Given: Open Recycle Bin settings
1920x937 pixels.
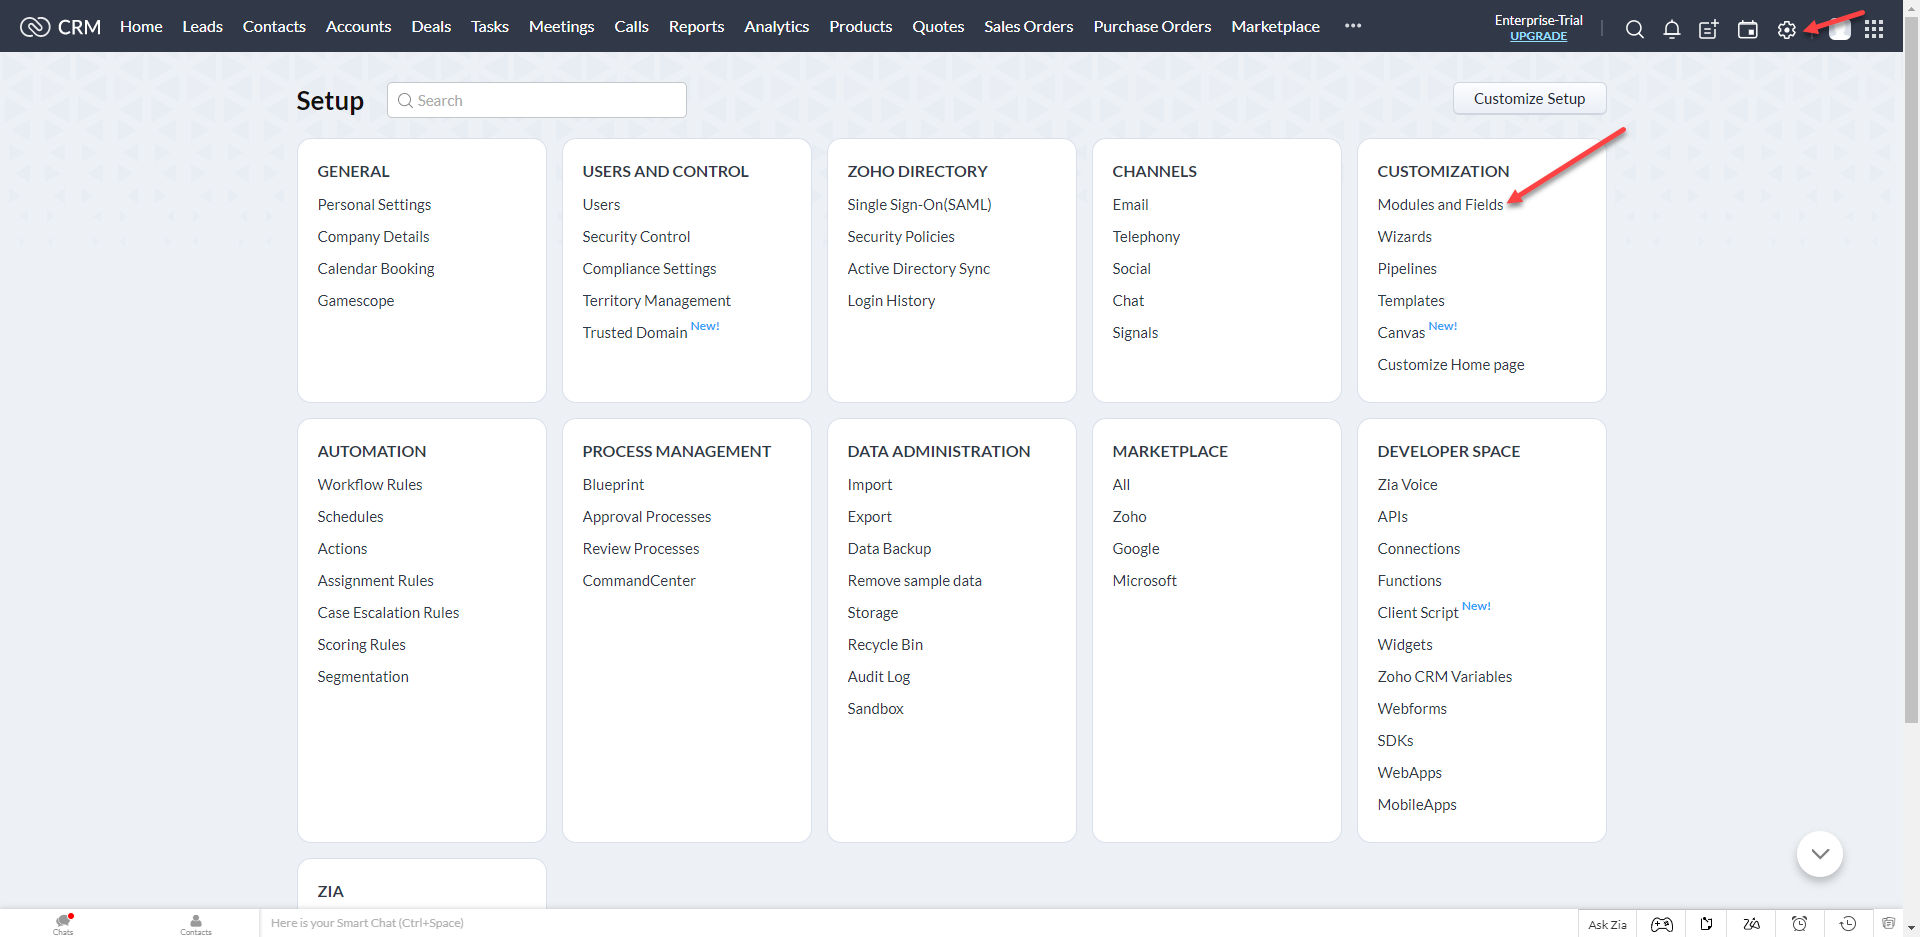Looking at the screenshot, I should click(885, 644).
